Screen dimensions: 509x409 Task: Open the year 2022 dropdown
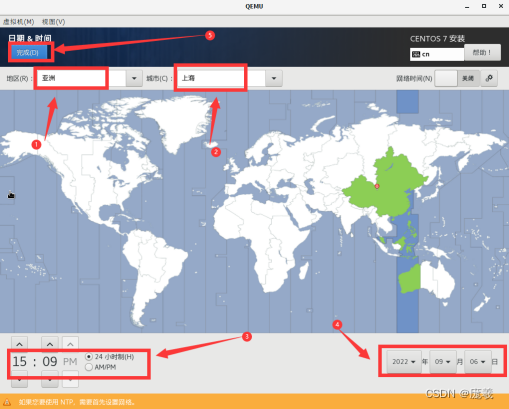pyautogui.click(x=404, y=362)
